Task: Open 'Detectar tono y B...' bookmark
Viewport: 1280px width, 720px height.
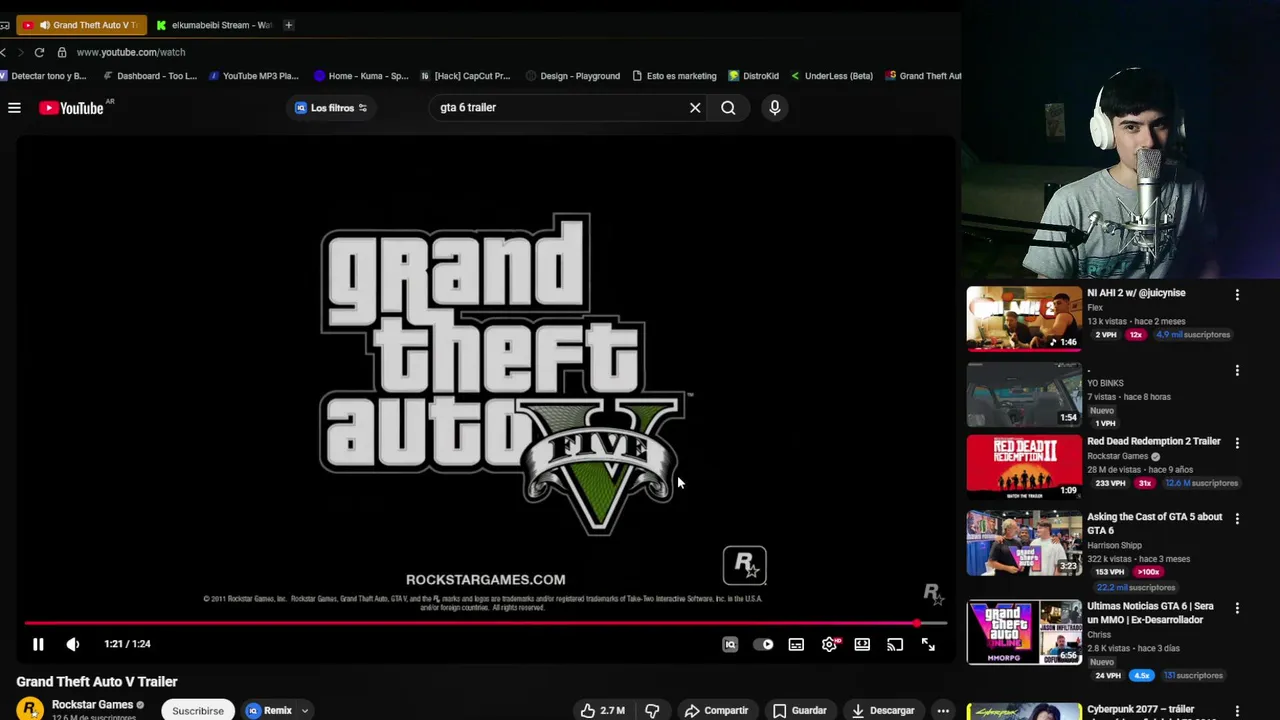Action: click(x=43, y=76)
